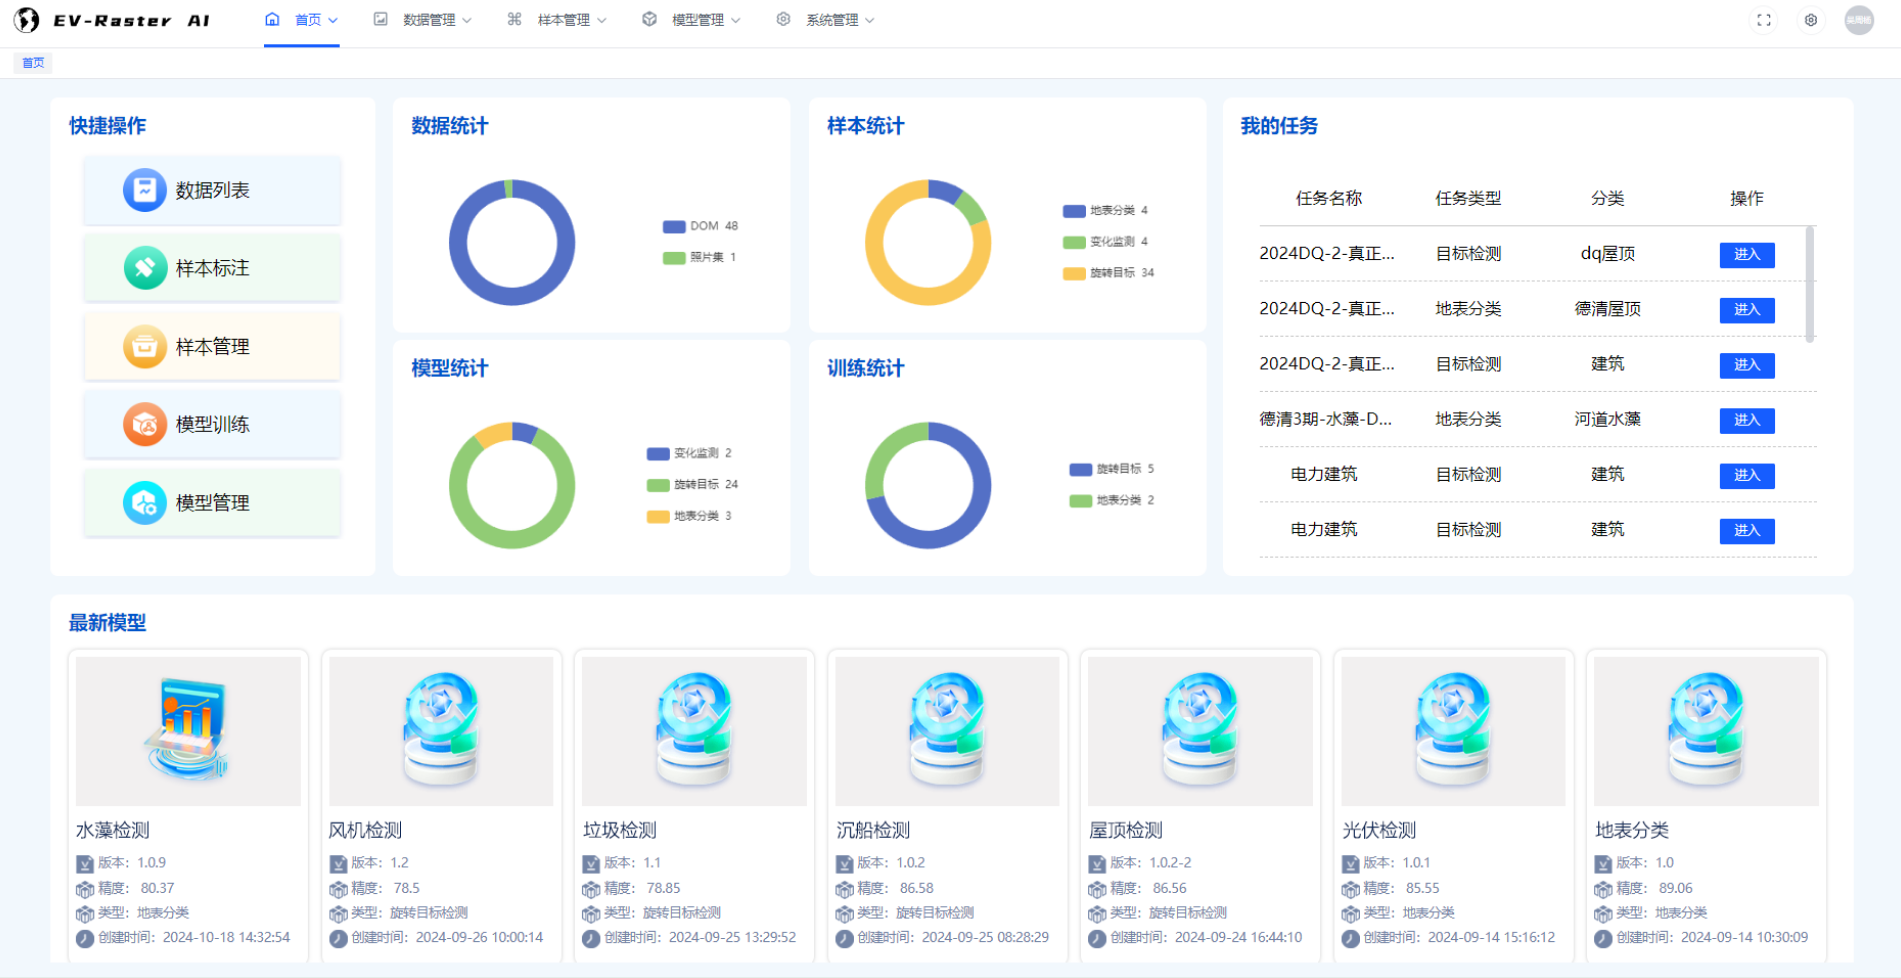Image resolution: width=1901 pixels, height=978 pixels.
Task: Click the precision icon on 风机检测 card
Action: [338, 888]
